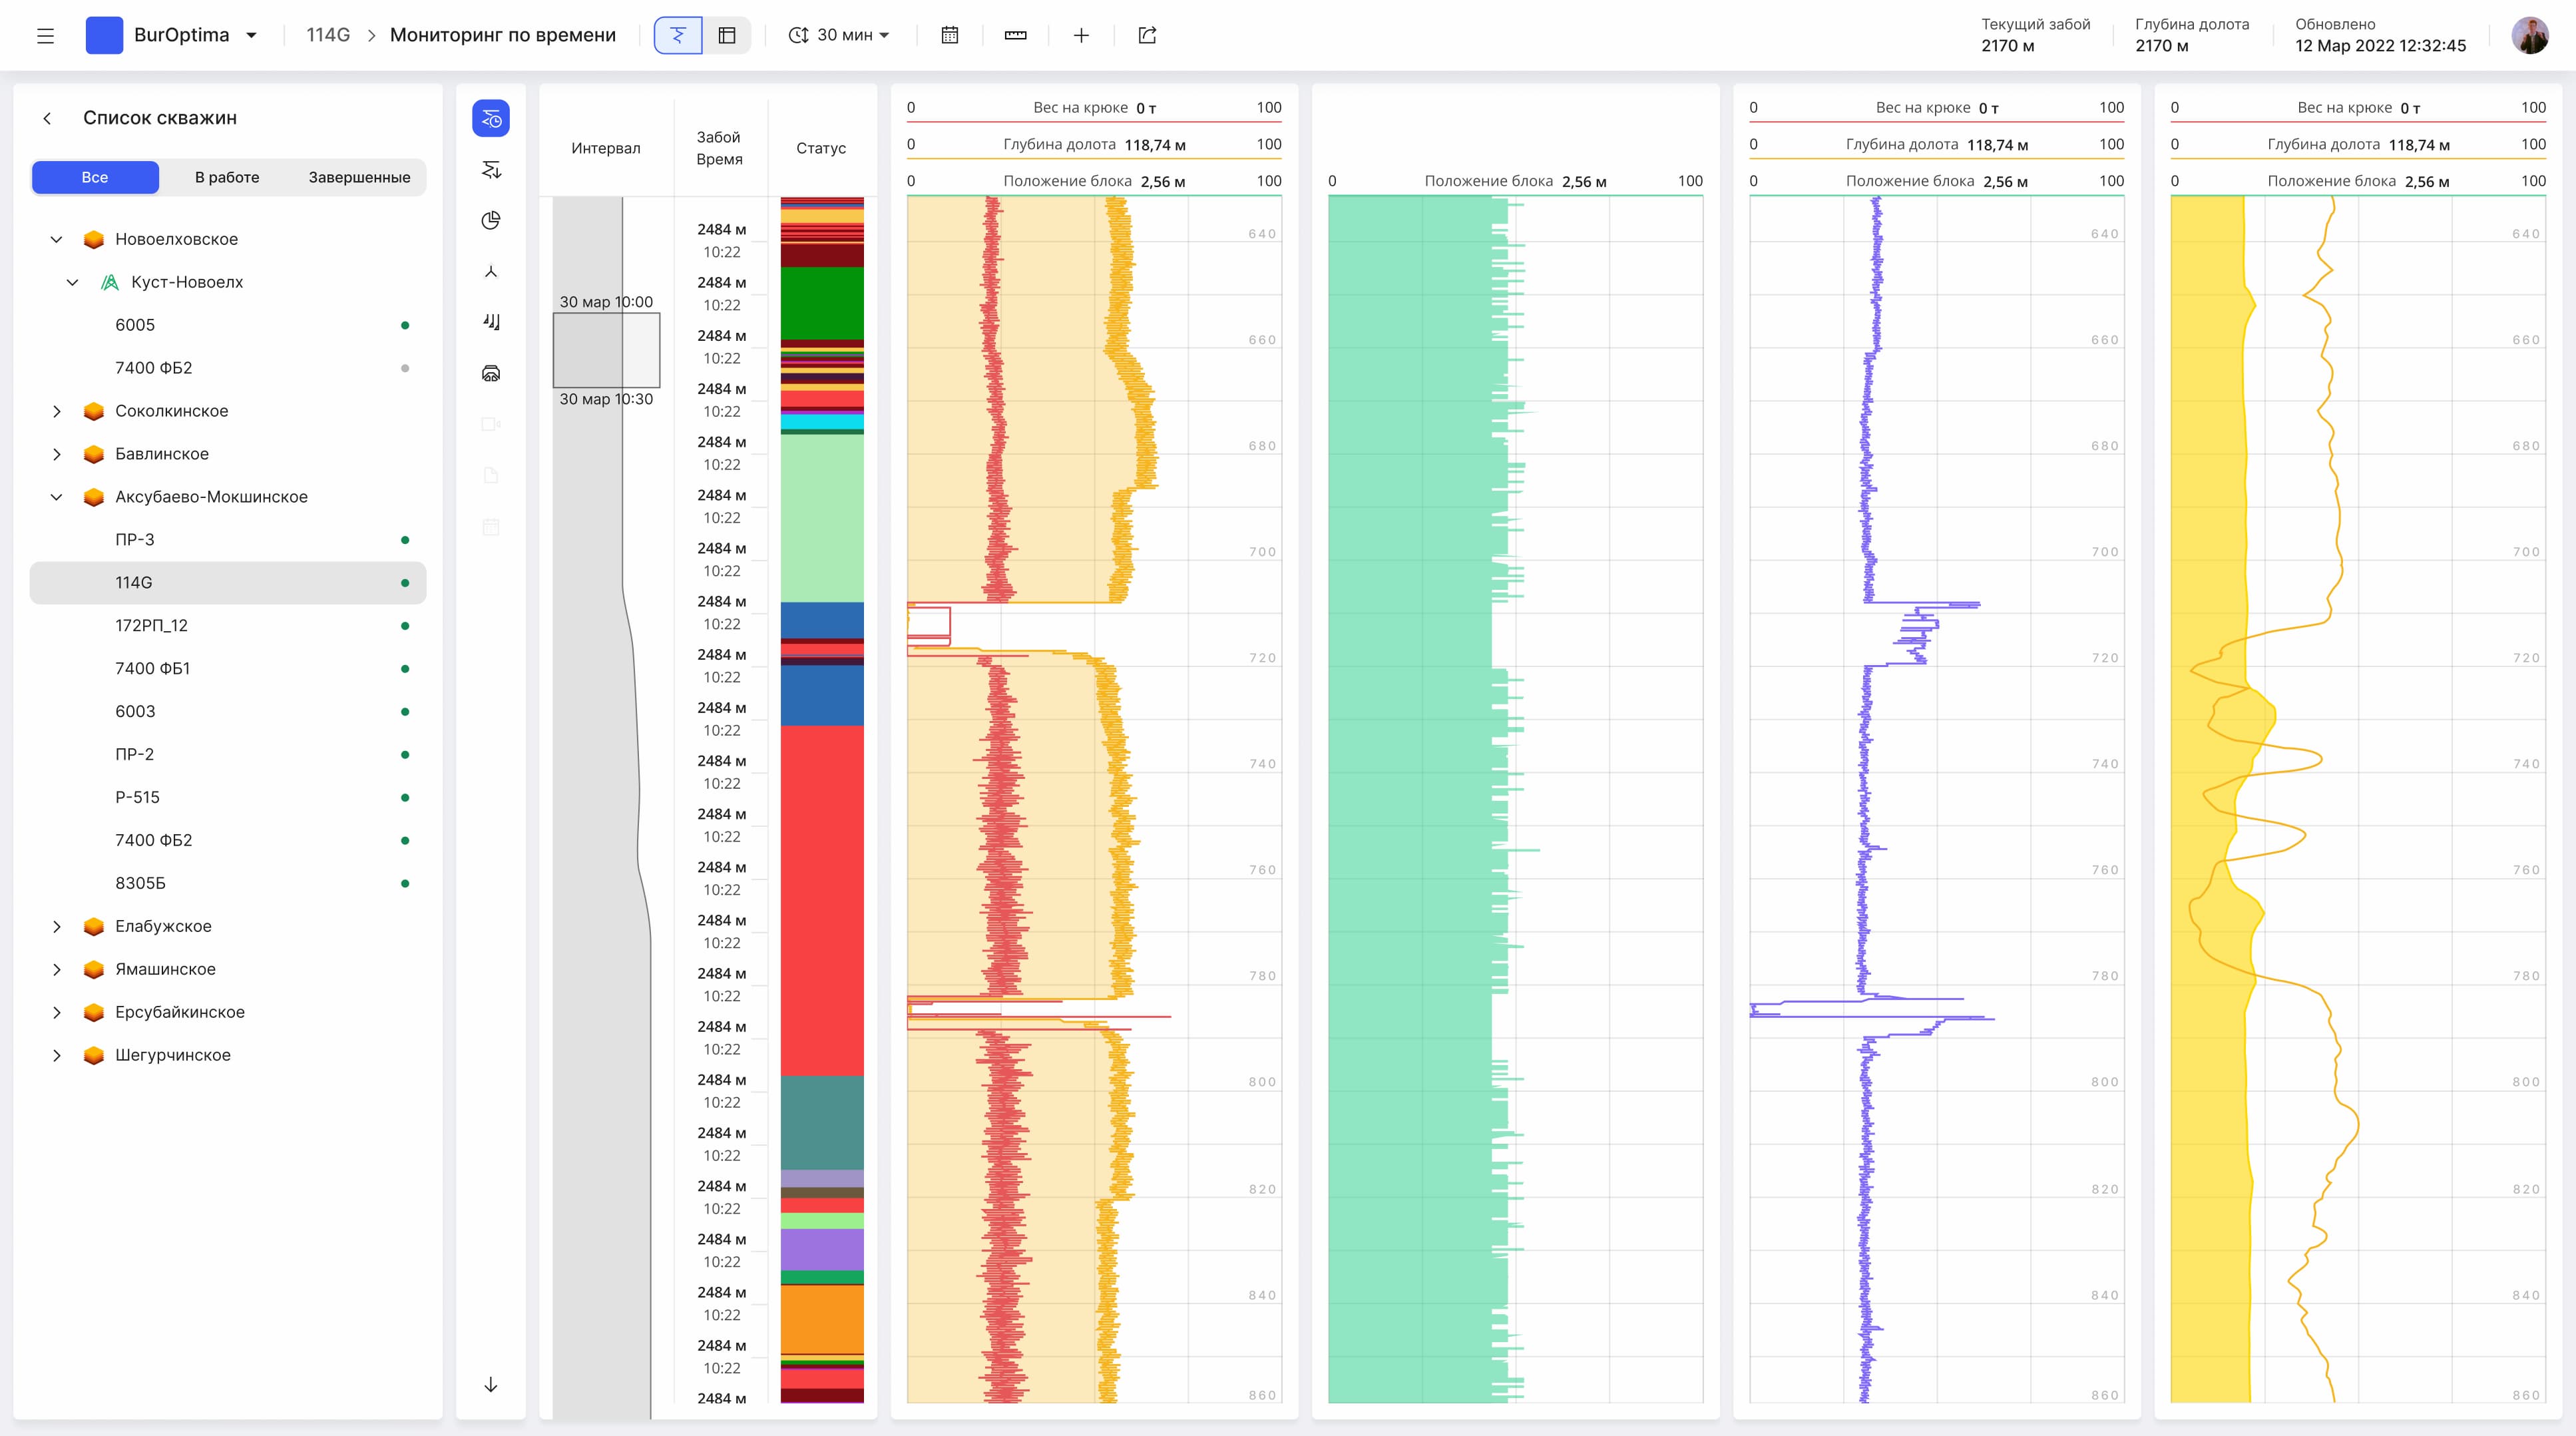Switch to the chart view mode toggle
This screenshot has height=1436, width=2576.
click(x=678, y=35)
